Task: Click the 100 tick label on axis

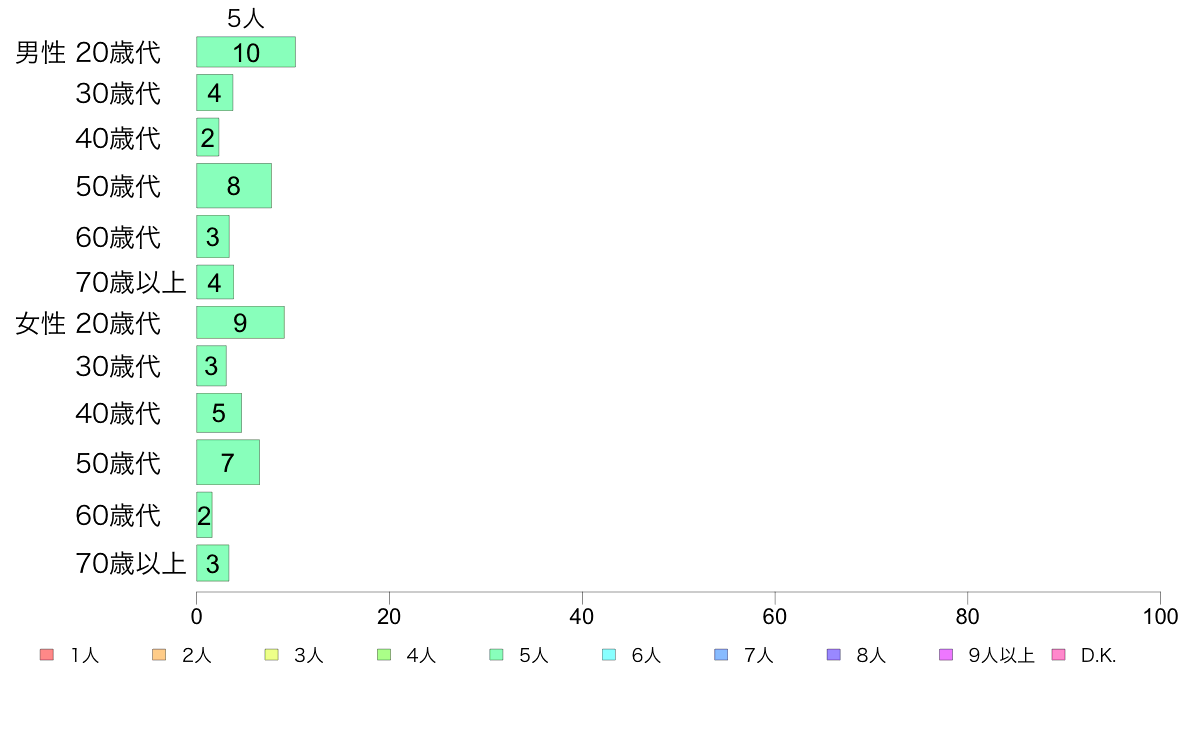Action: click(x=1160, y=617)
